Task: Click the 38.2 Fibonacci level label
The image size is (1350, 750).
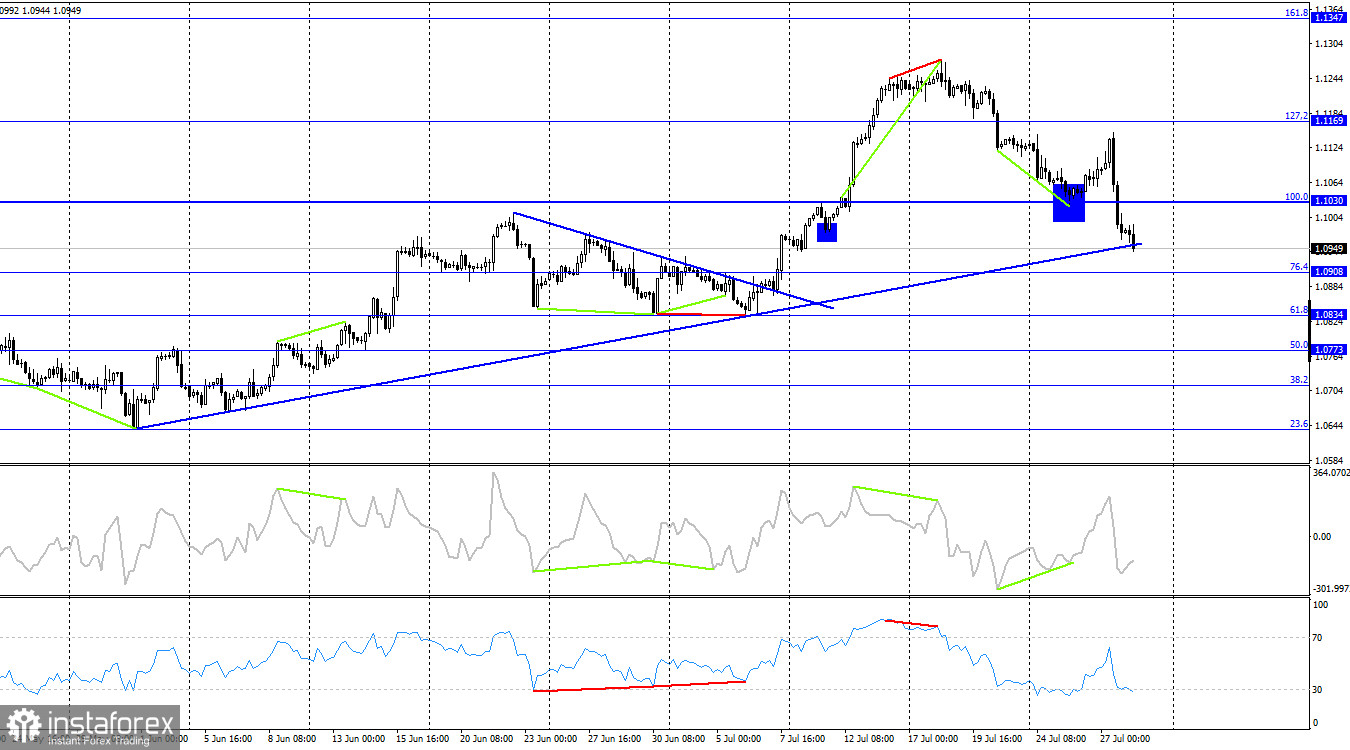Action: (x=1298, y=380)
